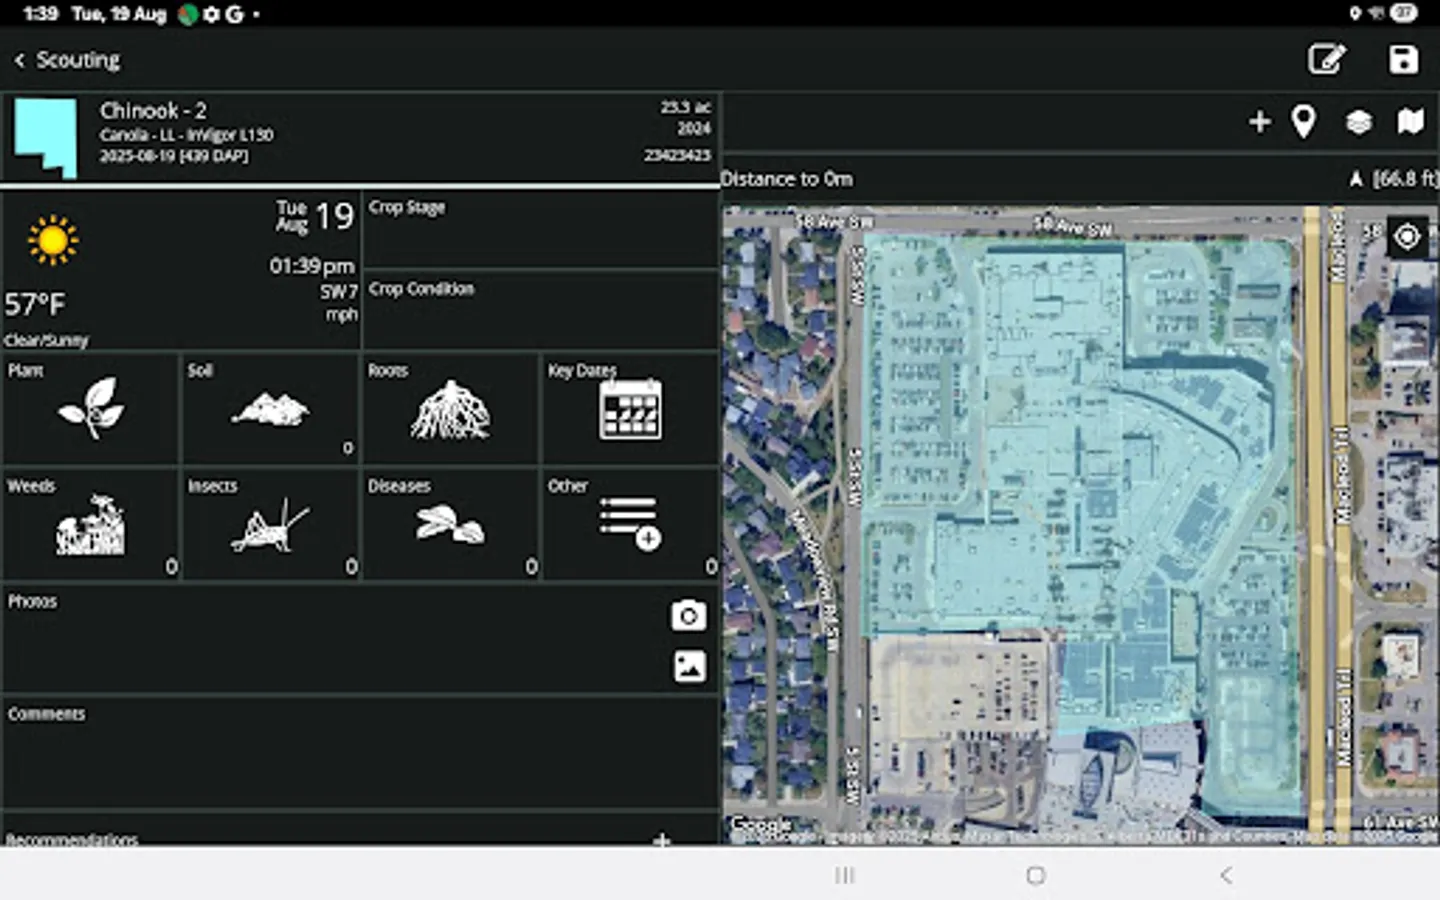The width and height of the screenshot is (1440, 900).
Task: Select the location pin icon above the map
Action: (1304, 120)
